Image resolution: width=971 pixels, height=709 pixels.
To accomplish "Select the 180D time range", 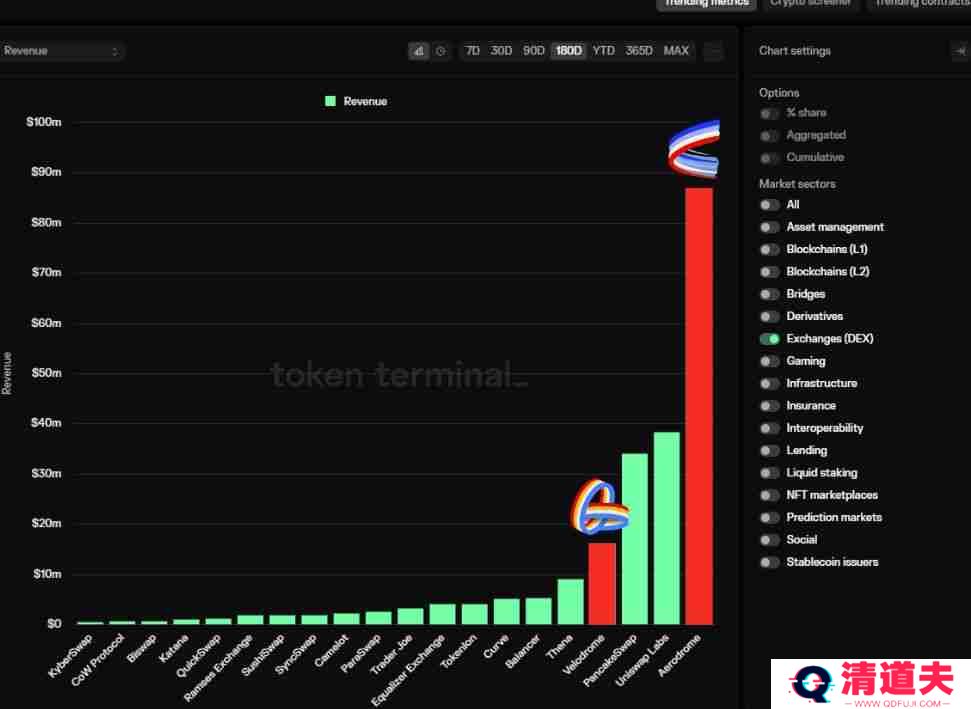I will (568, 51).
